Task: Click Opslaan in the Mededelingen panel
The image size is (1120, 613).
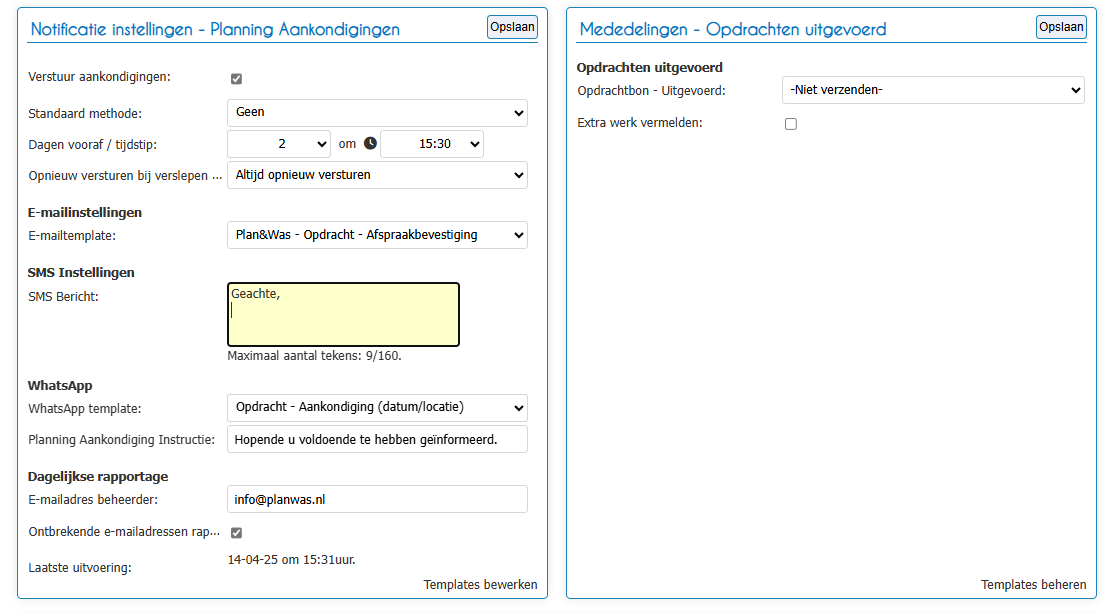Action: click(x=1061, y=27)
